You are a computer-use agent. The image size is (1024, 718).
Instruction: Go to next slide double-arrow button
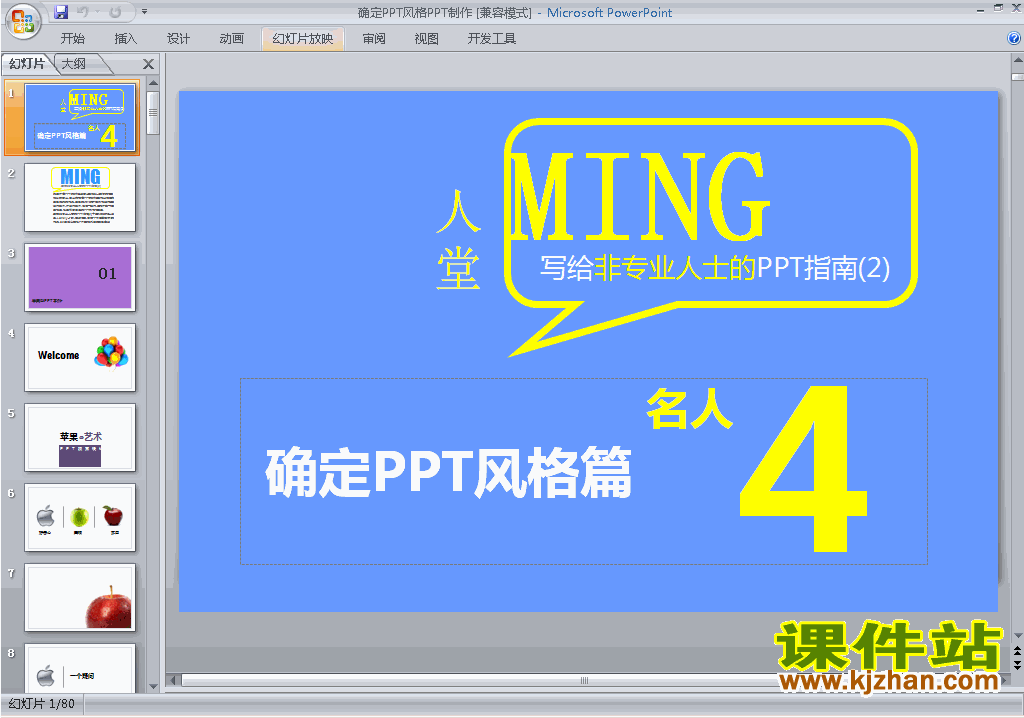click(x=1017, y=664)
